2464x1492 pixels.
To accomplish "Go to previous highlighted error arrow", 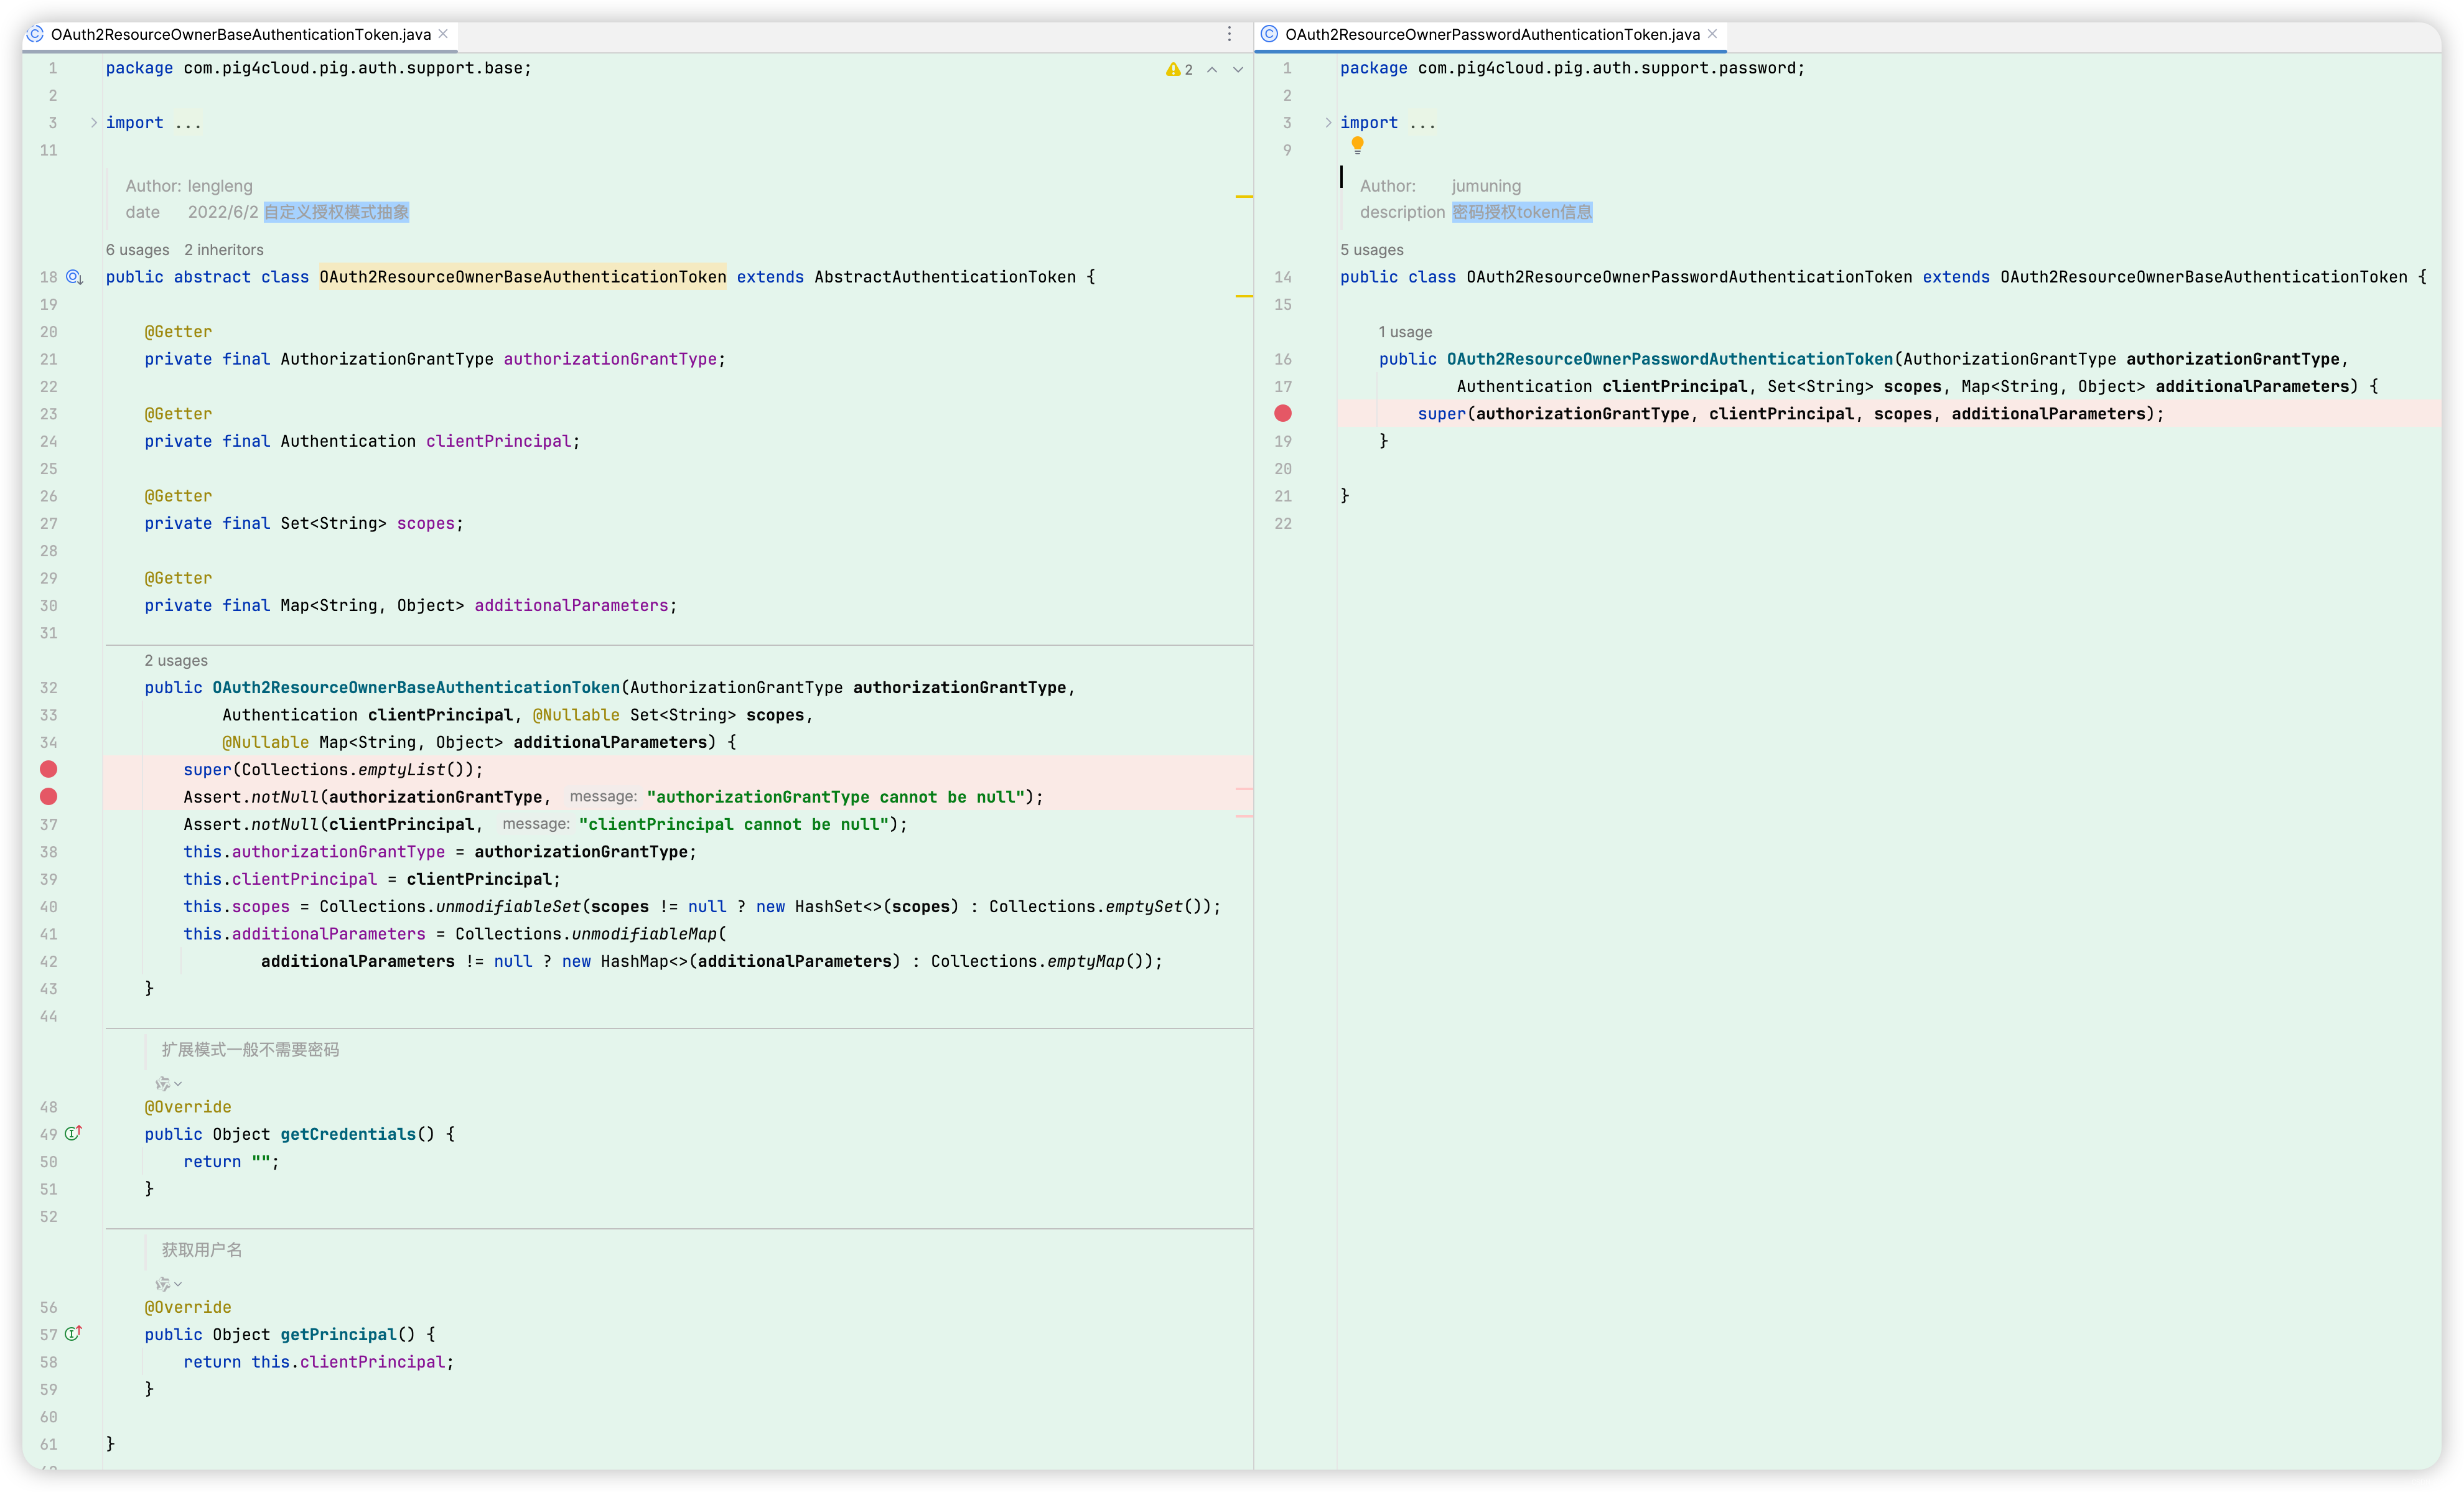I will (x=1211, y=69).
